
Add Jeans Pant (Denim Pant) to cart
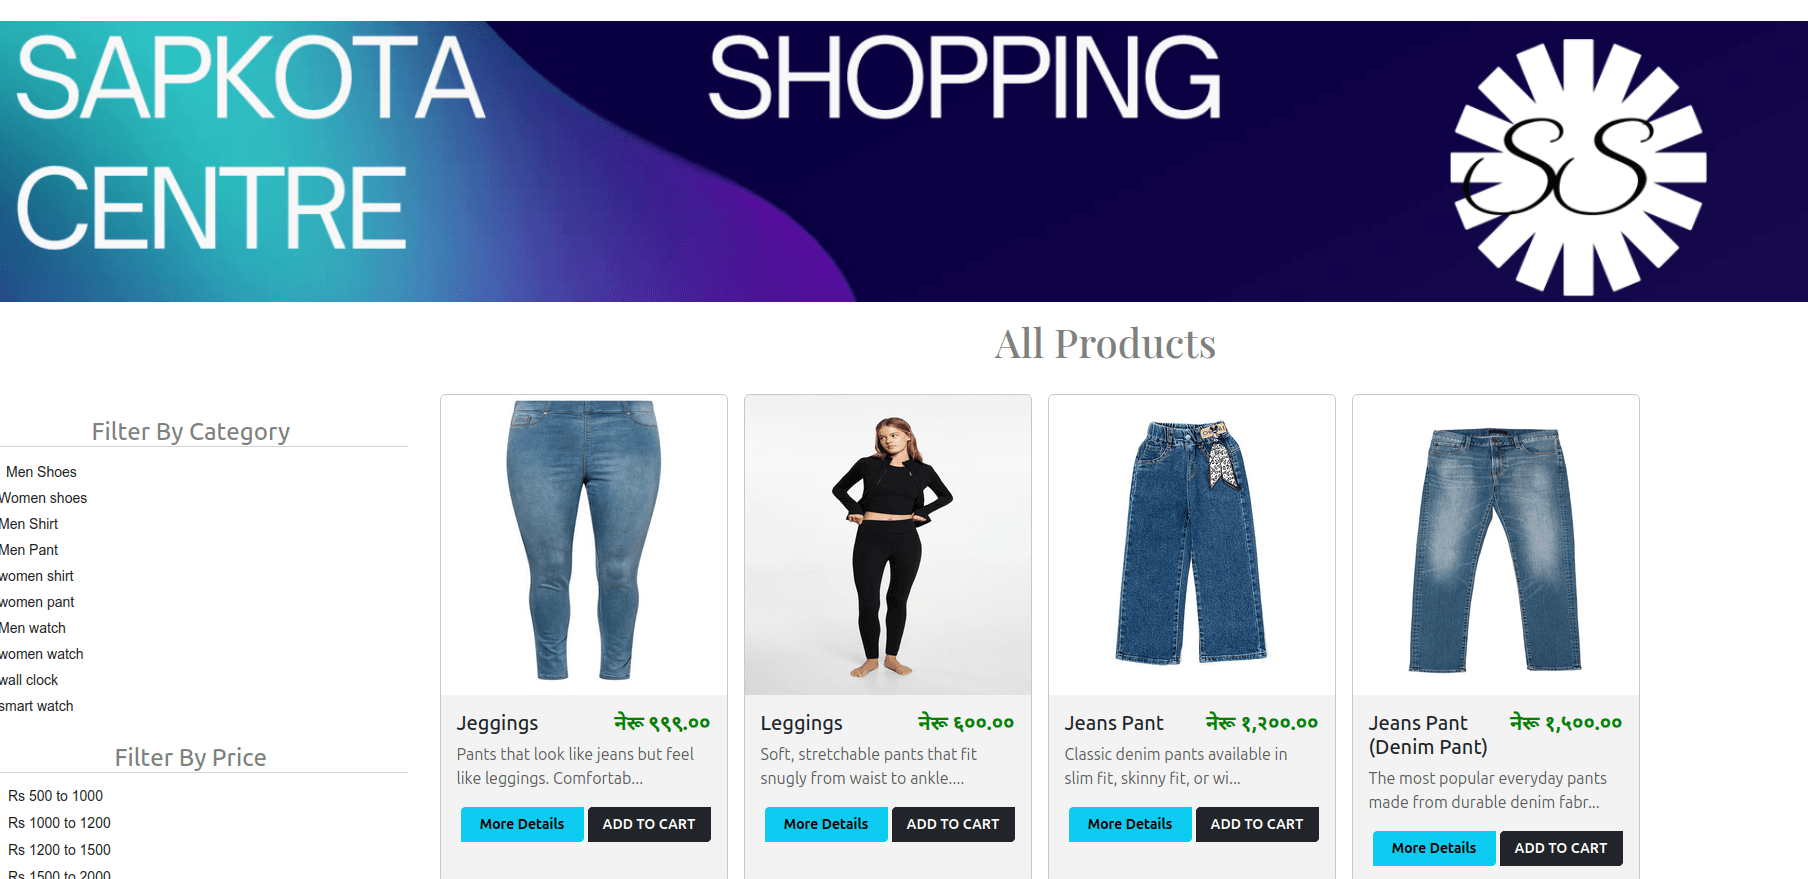(1561, 848)
